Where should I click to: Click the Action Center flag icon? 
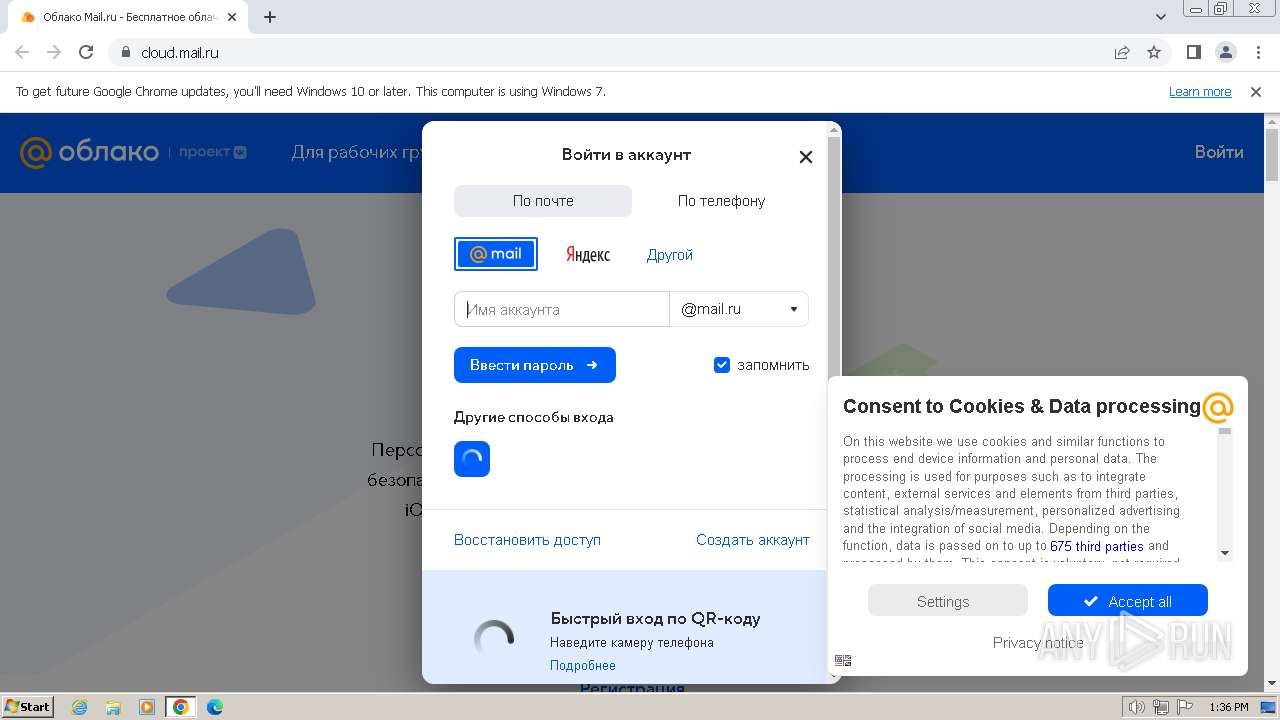1184,707
